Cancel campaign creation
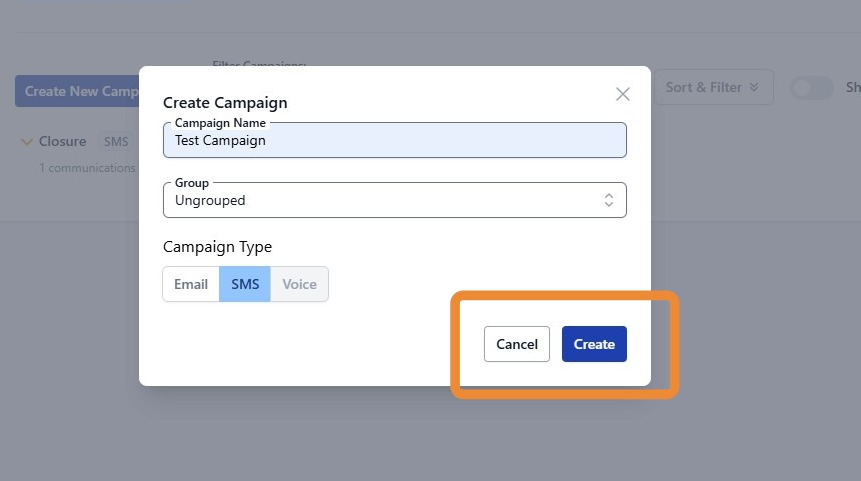Viewport: 861px width, 481px height. (x=517, y=344)
